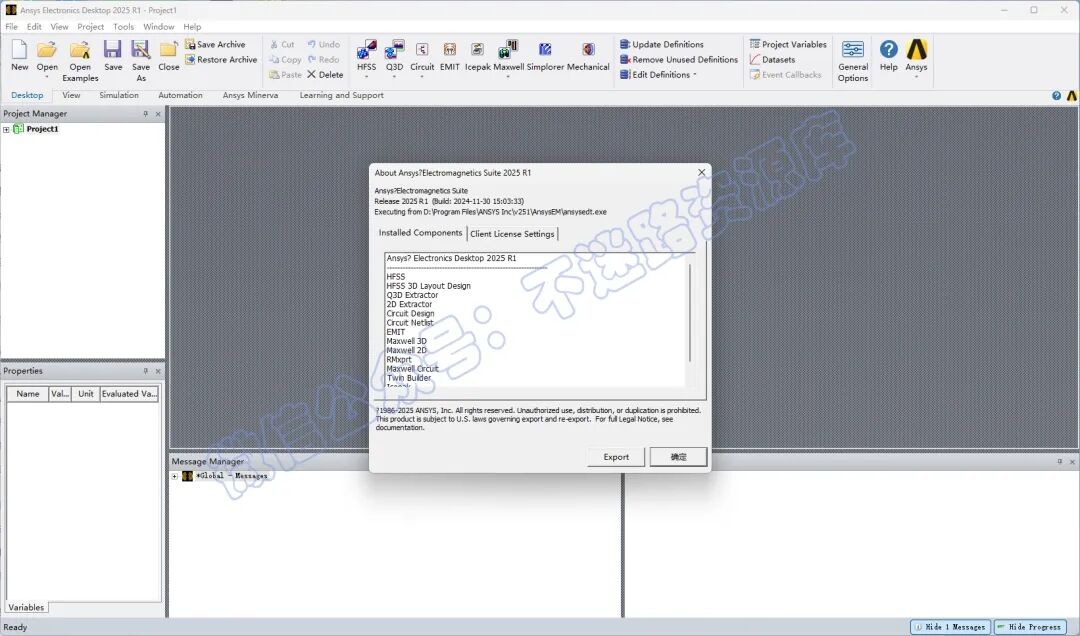
Task: Close the About Ansys dialog
Action: [701, 172]
